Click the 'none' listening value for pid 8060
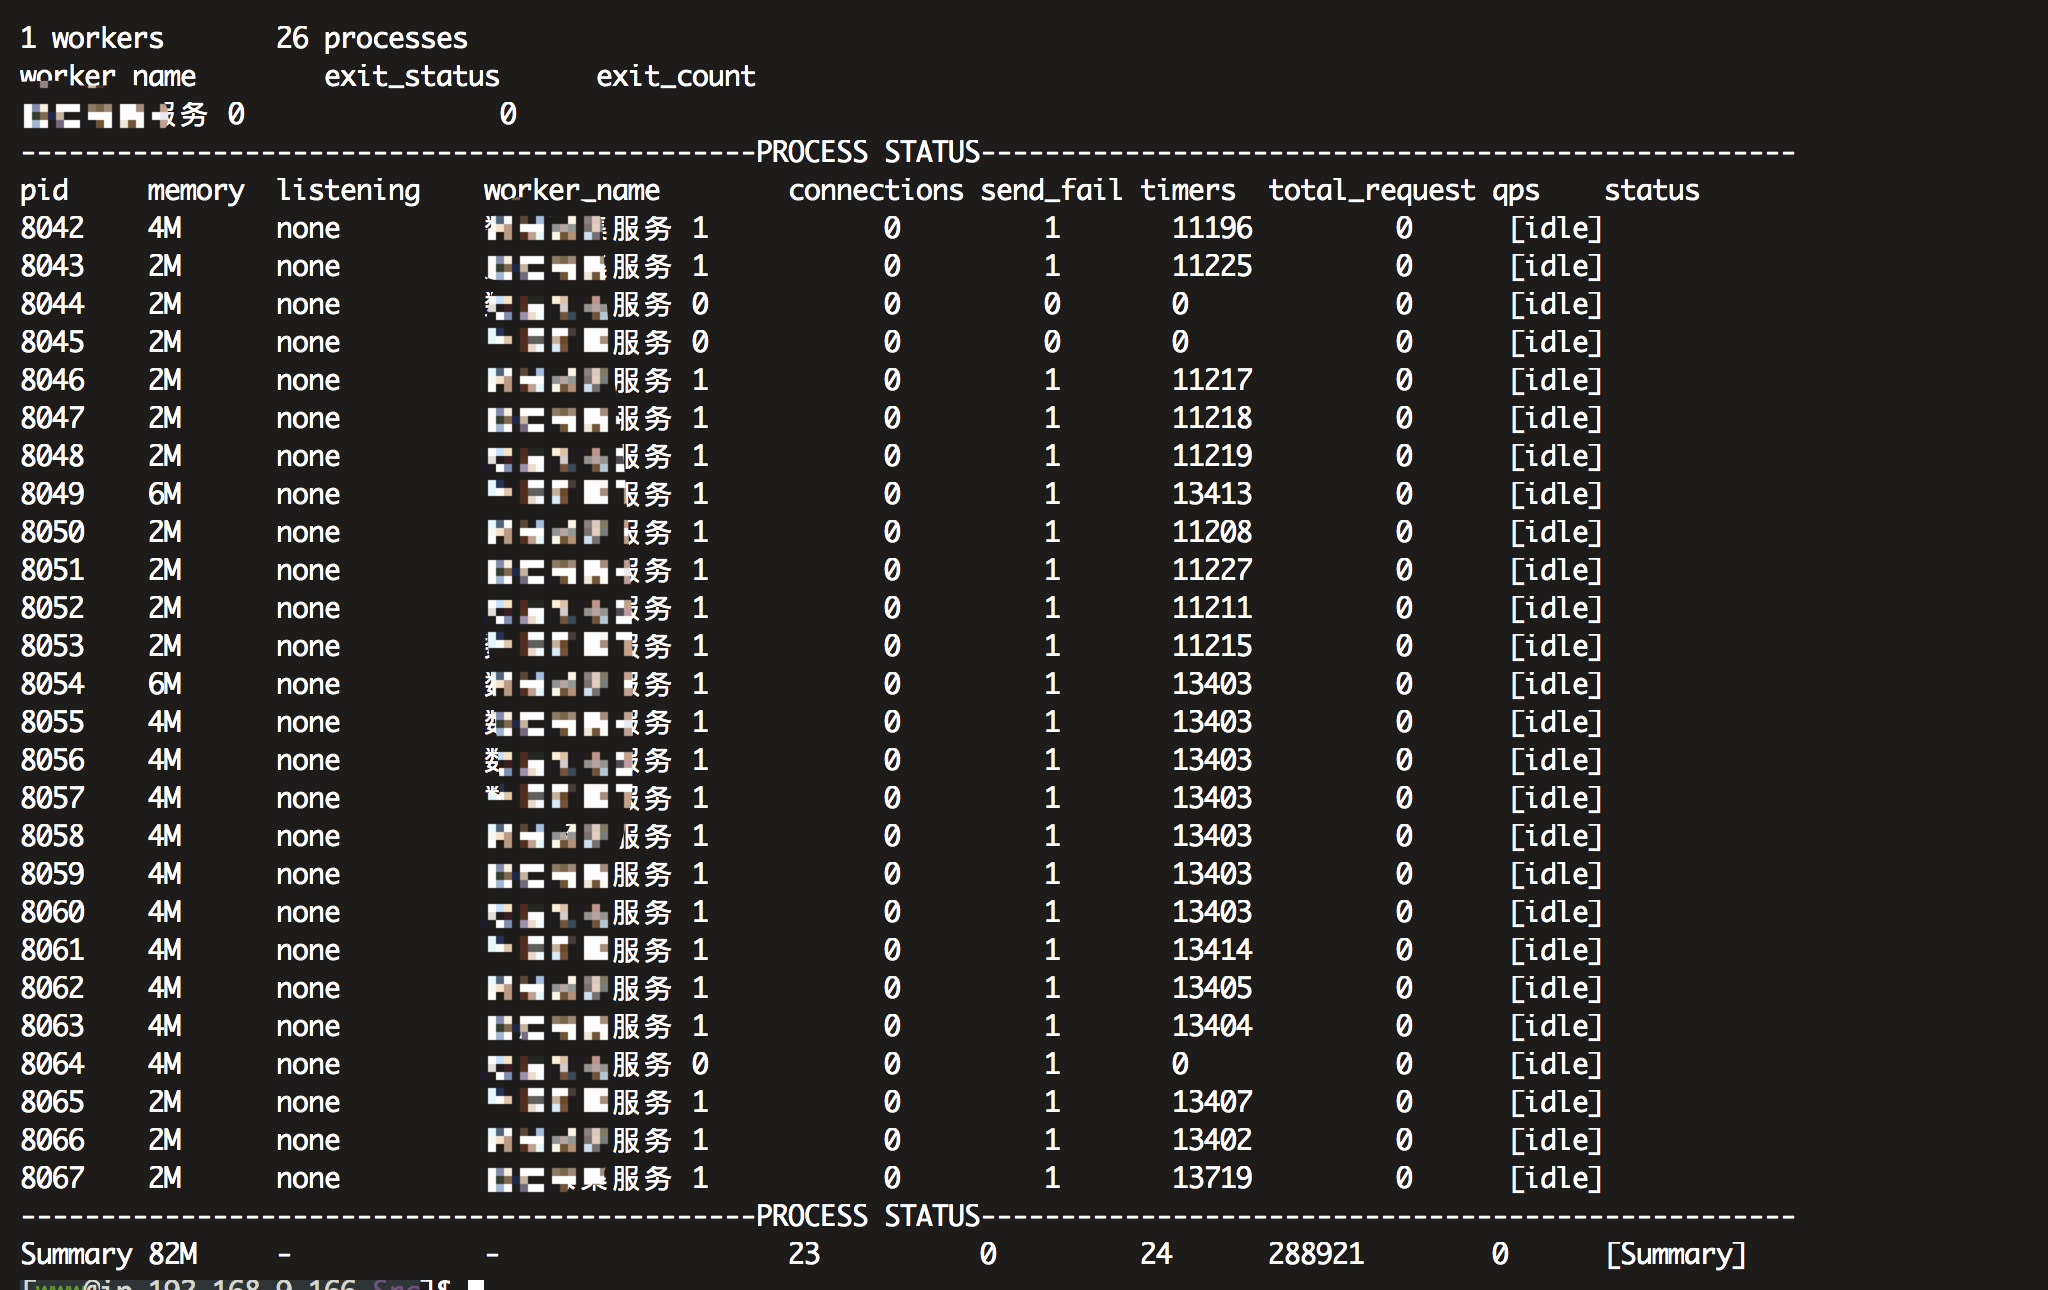2048x1290 pixels. click(x=308, y=912)
